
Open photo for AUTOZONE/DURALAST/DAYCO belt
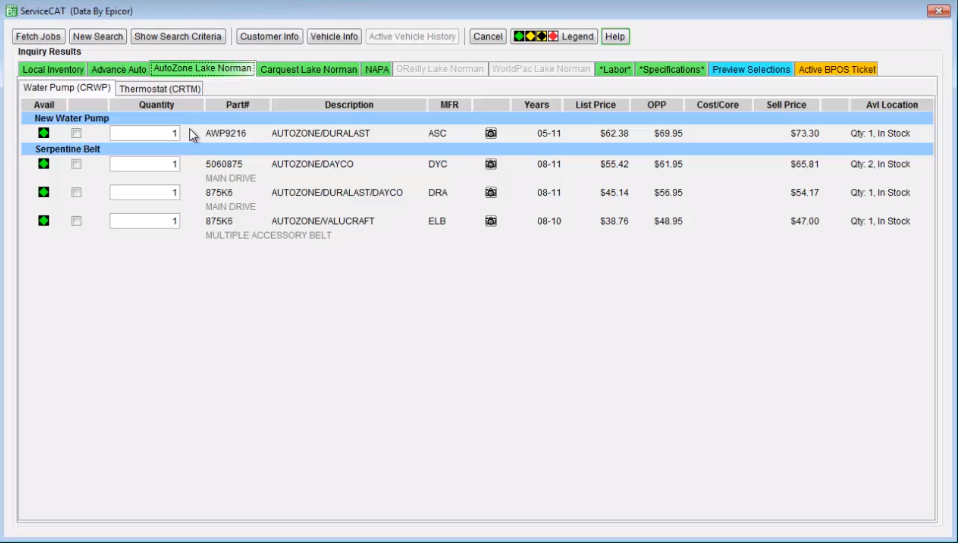pyautogui.click(x=491, y=193)
